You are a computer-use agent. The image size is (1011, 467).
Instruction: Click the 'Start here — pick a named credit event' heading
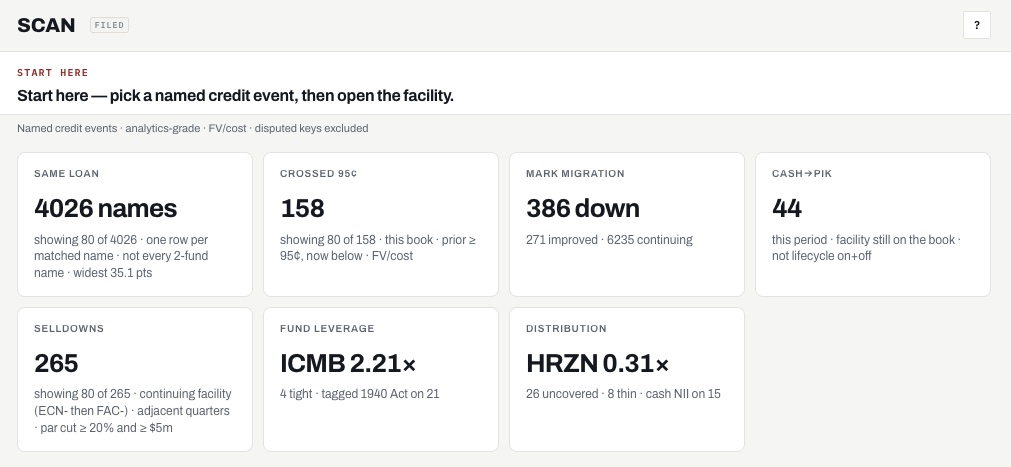tap(235, 95)
